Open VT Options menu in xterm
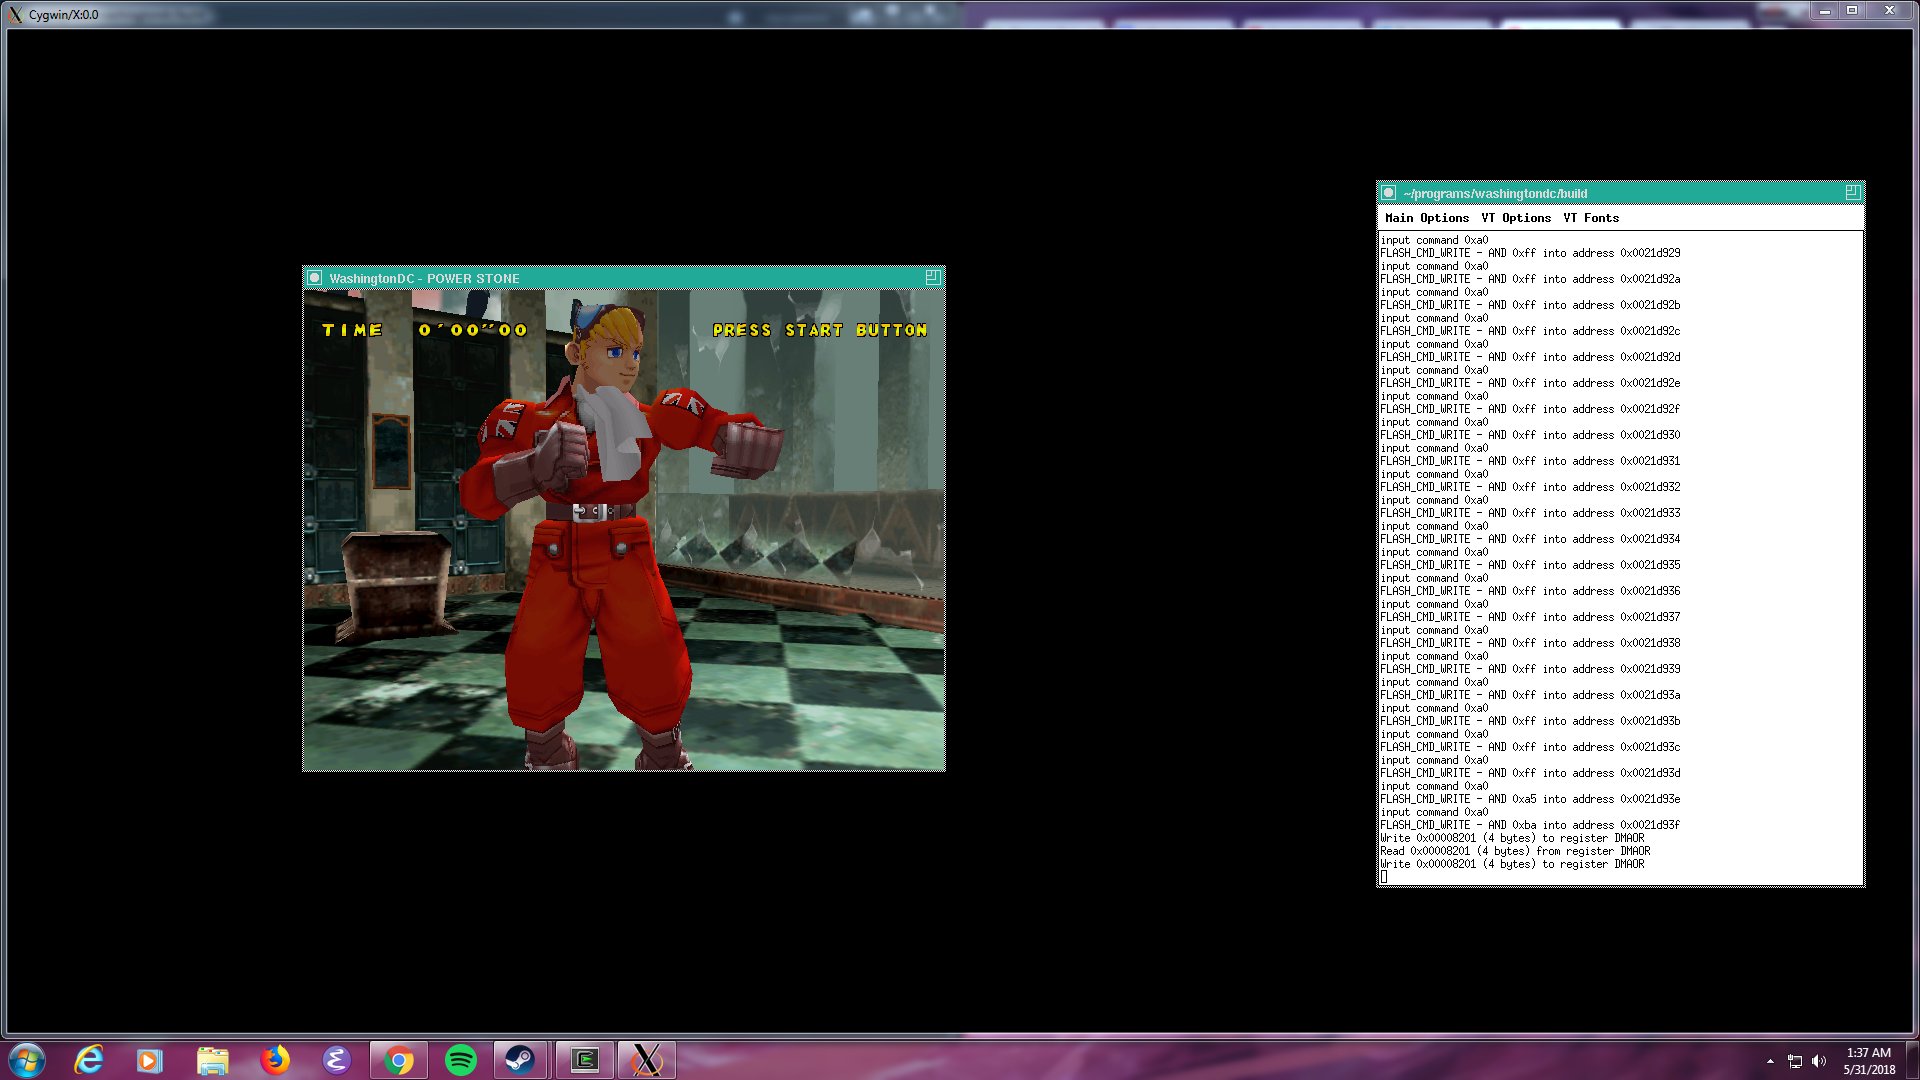The width and height of the screenshot is (1920, 1080). coord(1516,218)
